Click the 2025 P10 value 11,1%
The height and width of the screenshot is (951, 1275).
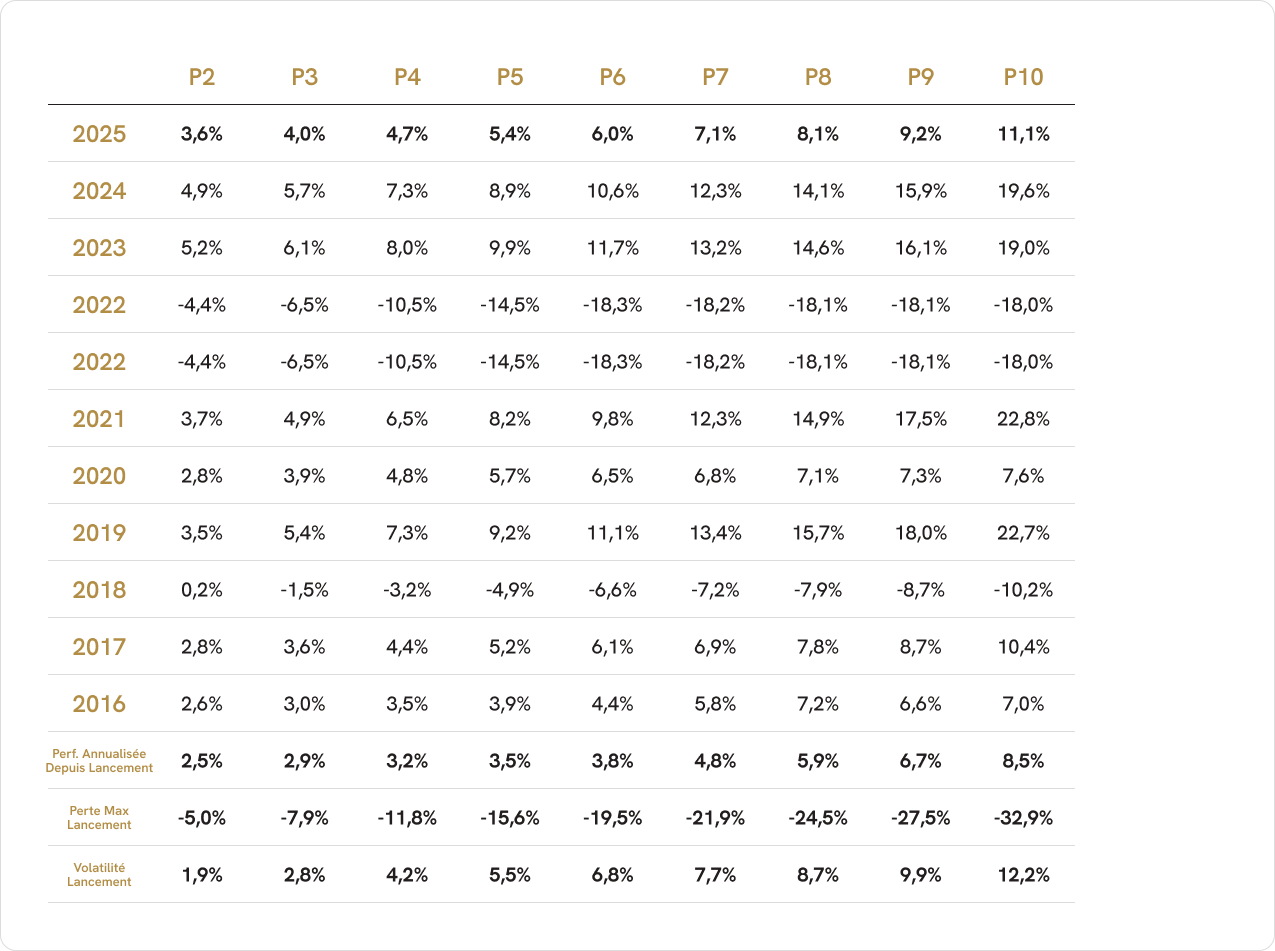[x=1023, y=134]
